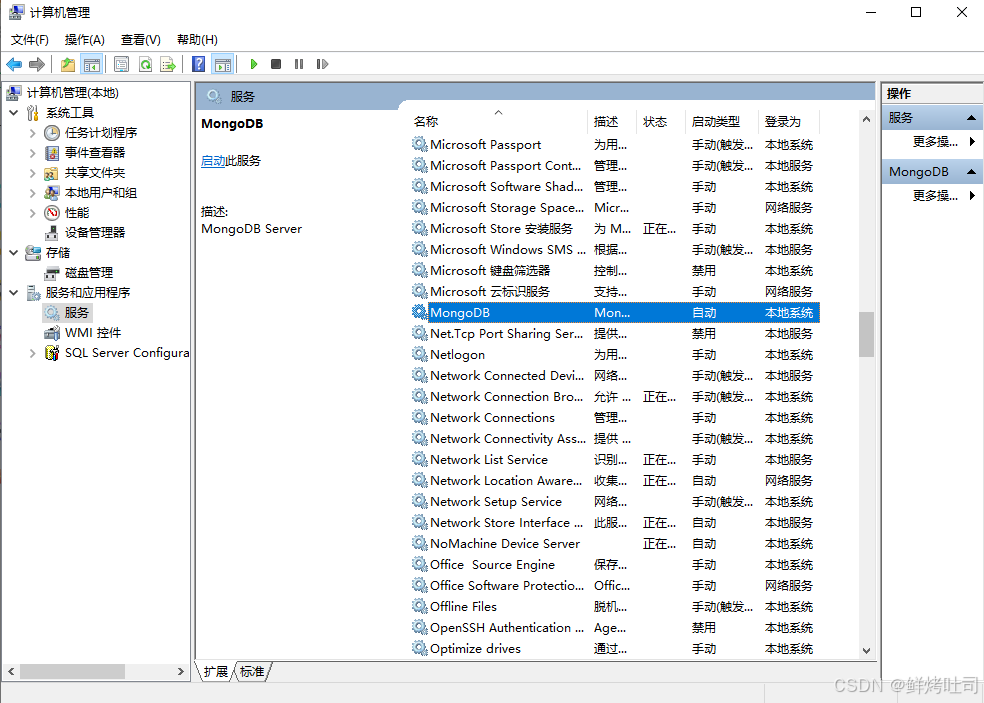The height and width of the screenshot is (703, 984).
Task: Select the MongoDB service row
Action: 615,313
